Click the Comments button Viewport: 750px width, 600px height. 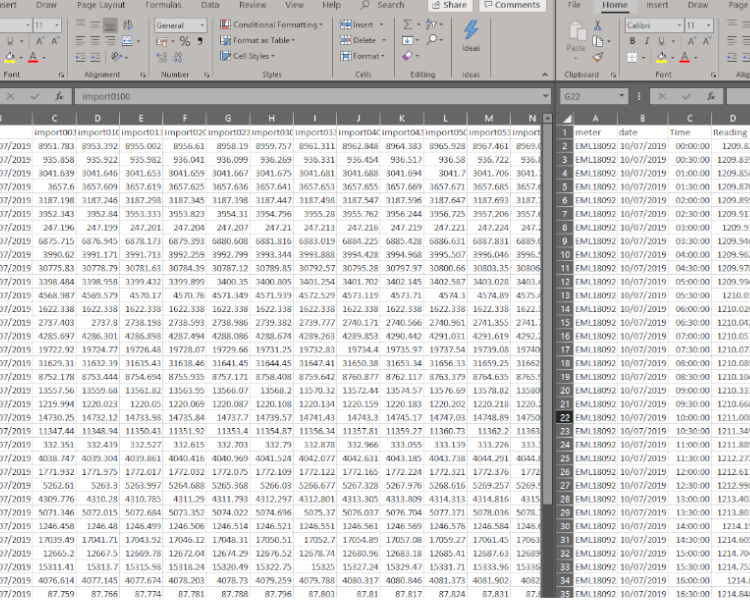click(512, 5)
